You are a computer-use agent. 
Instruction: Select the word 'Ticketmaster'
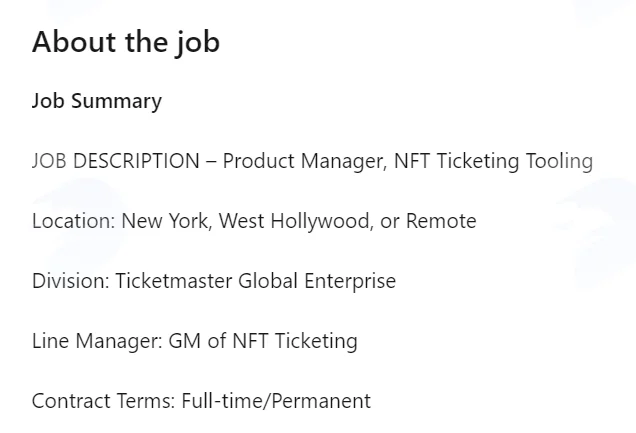tap(174, 281)
